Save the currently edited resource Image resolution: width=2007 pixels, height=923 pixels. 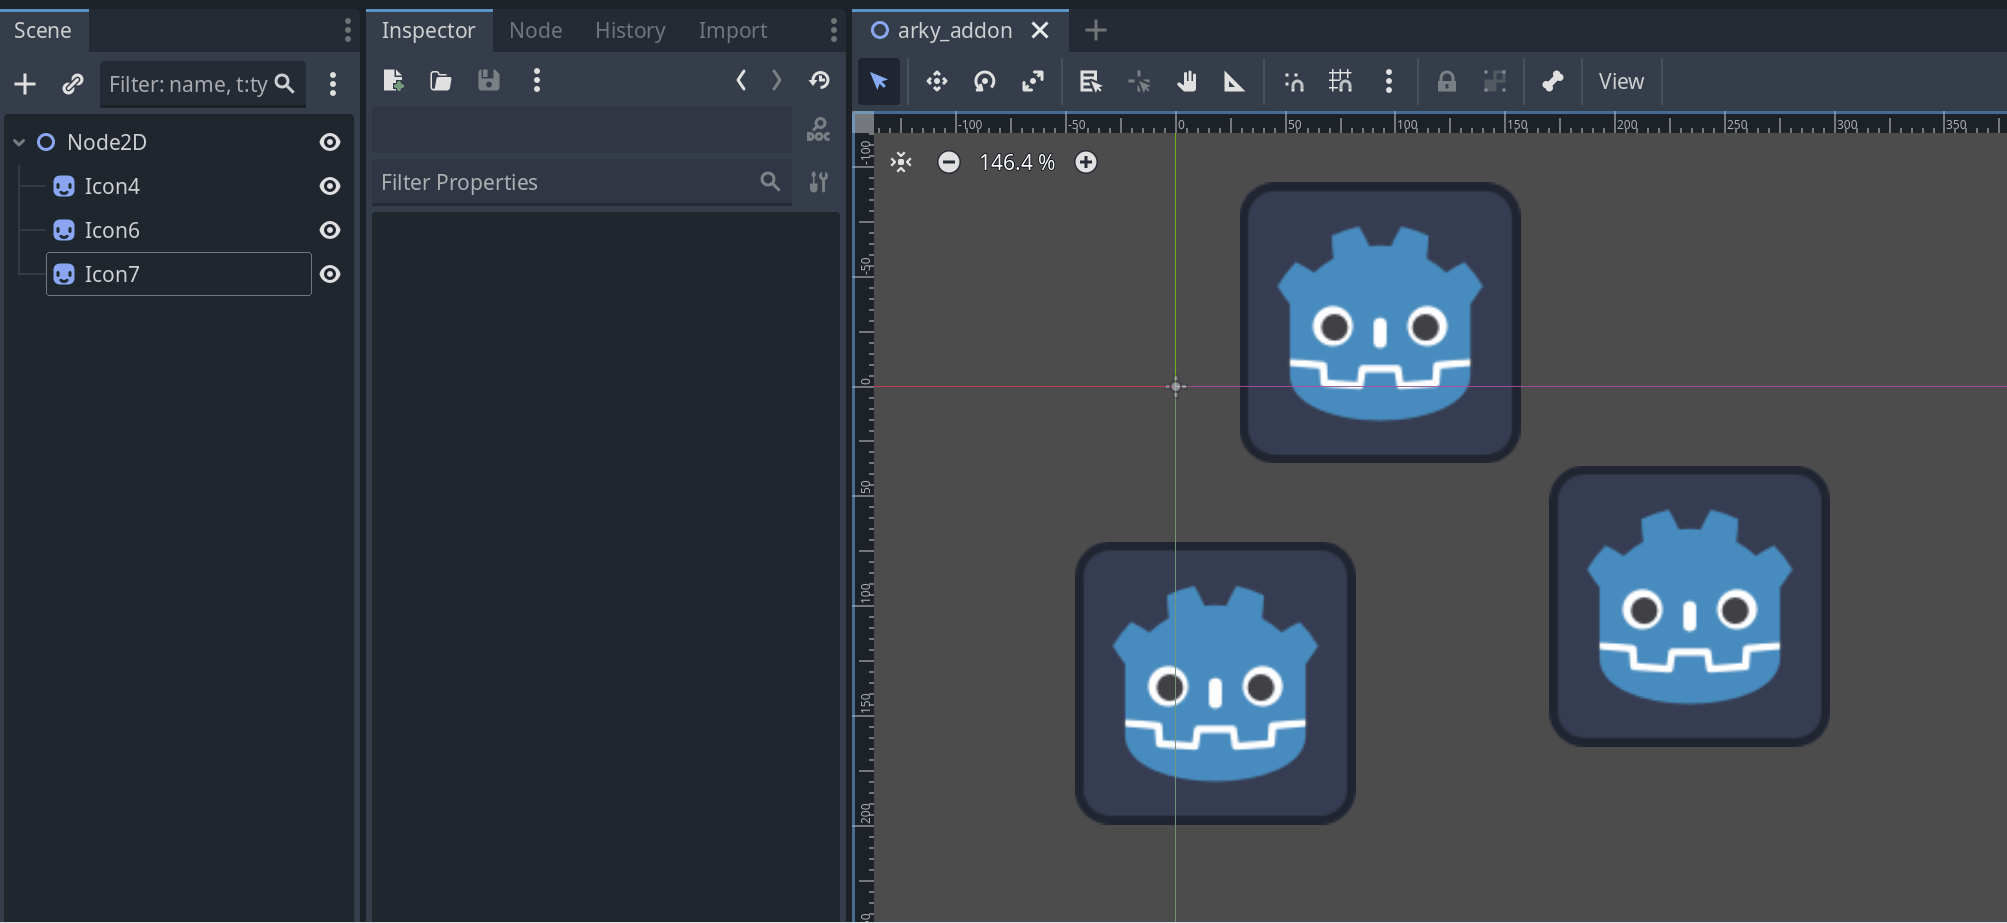coord(489,81)
